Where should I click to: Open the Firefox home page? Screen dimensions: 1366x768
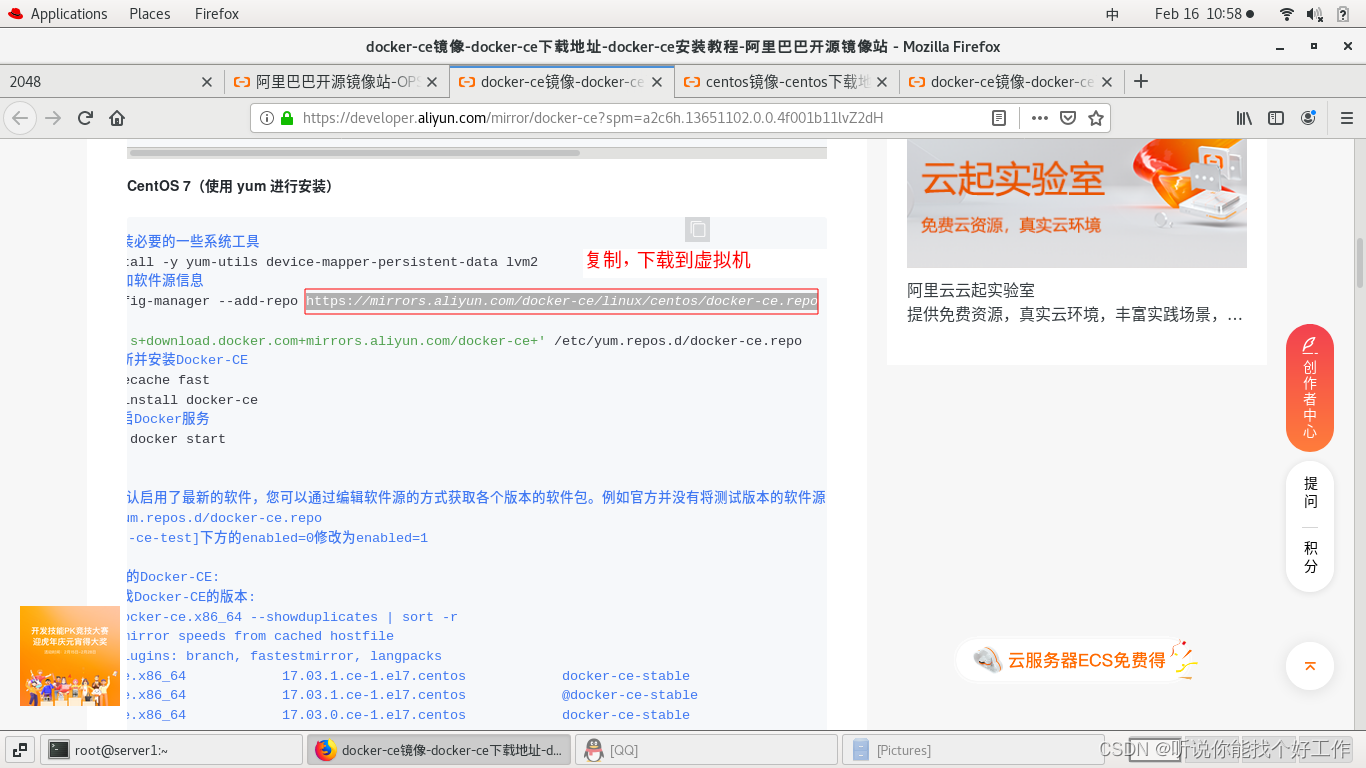click(117, 118)
